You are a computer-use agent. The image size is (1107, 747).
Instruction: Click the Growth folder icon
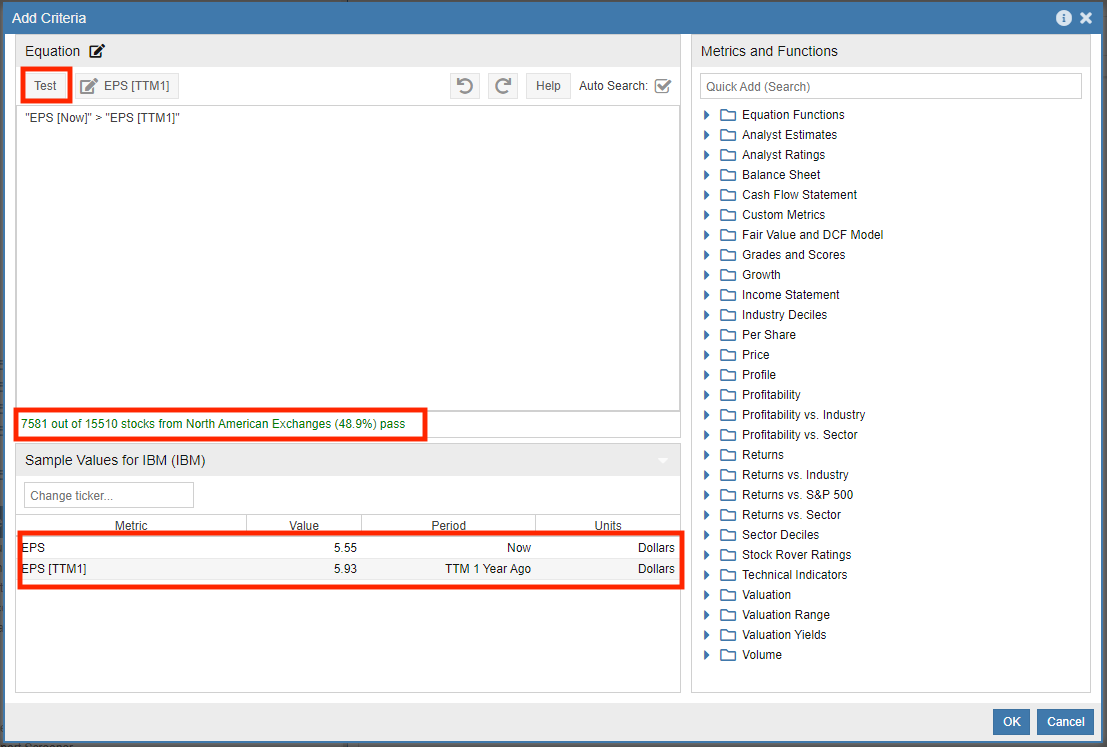point(728,275)
